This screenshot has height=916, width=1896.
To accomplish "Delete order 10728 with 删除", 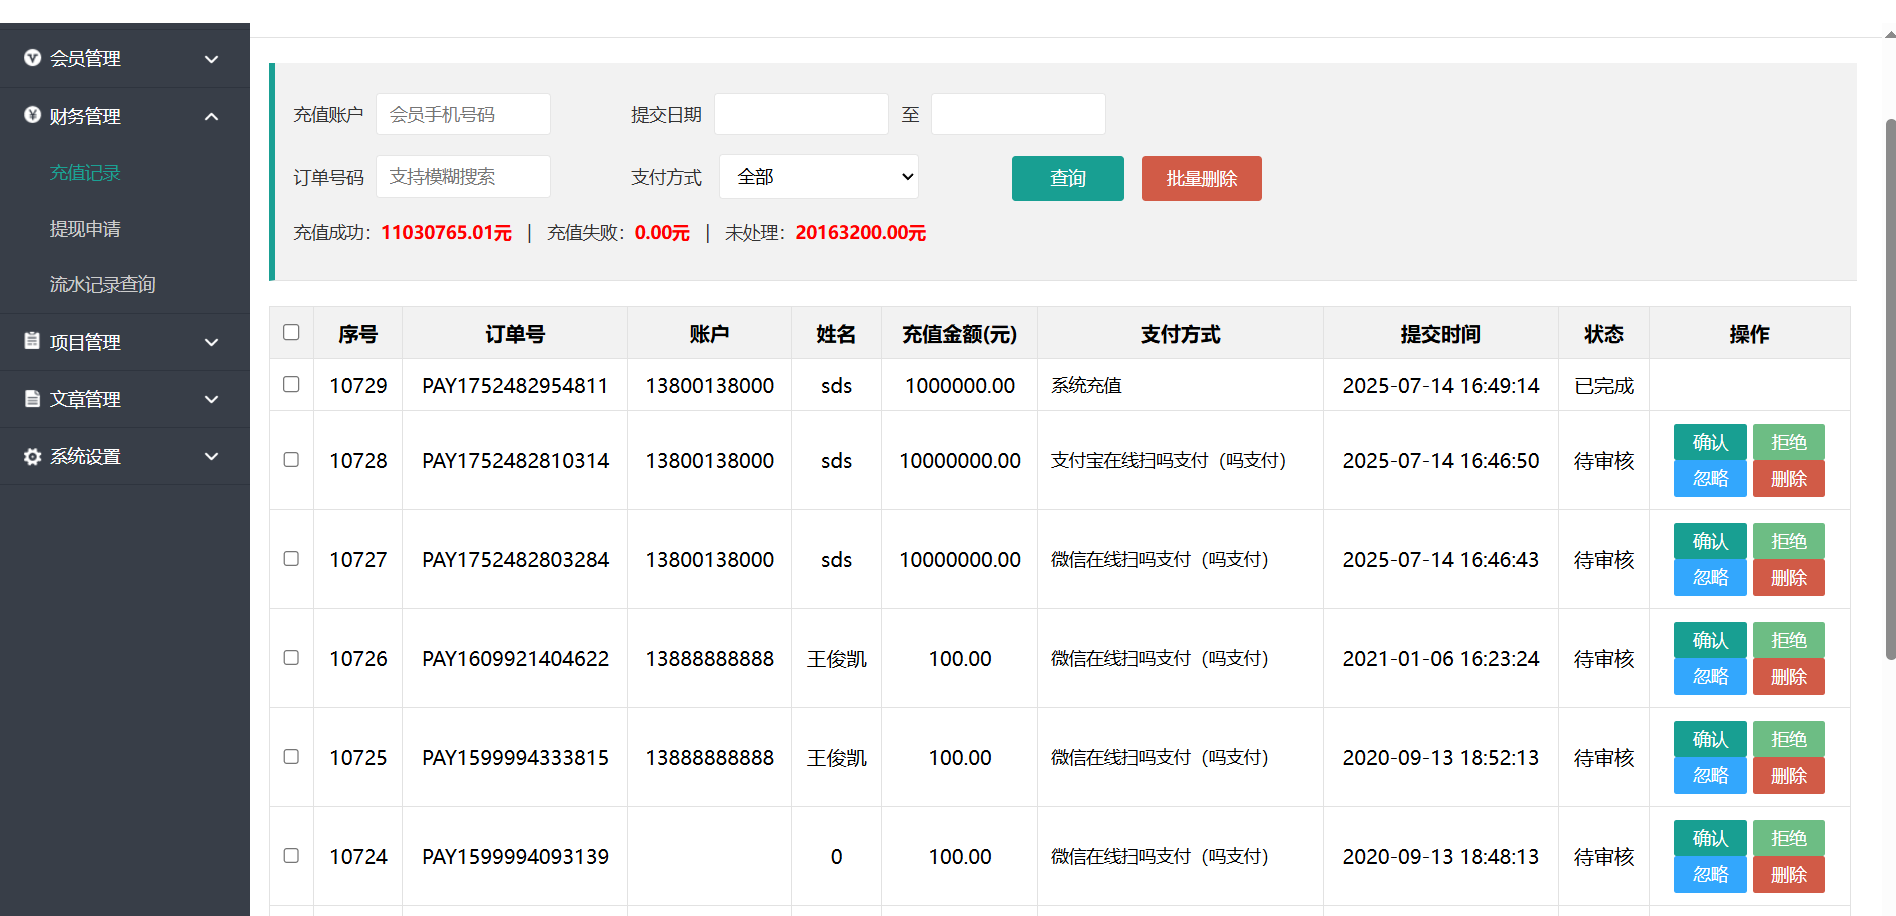I will 1789,479.
